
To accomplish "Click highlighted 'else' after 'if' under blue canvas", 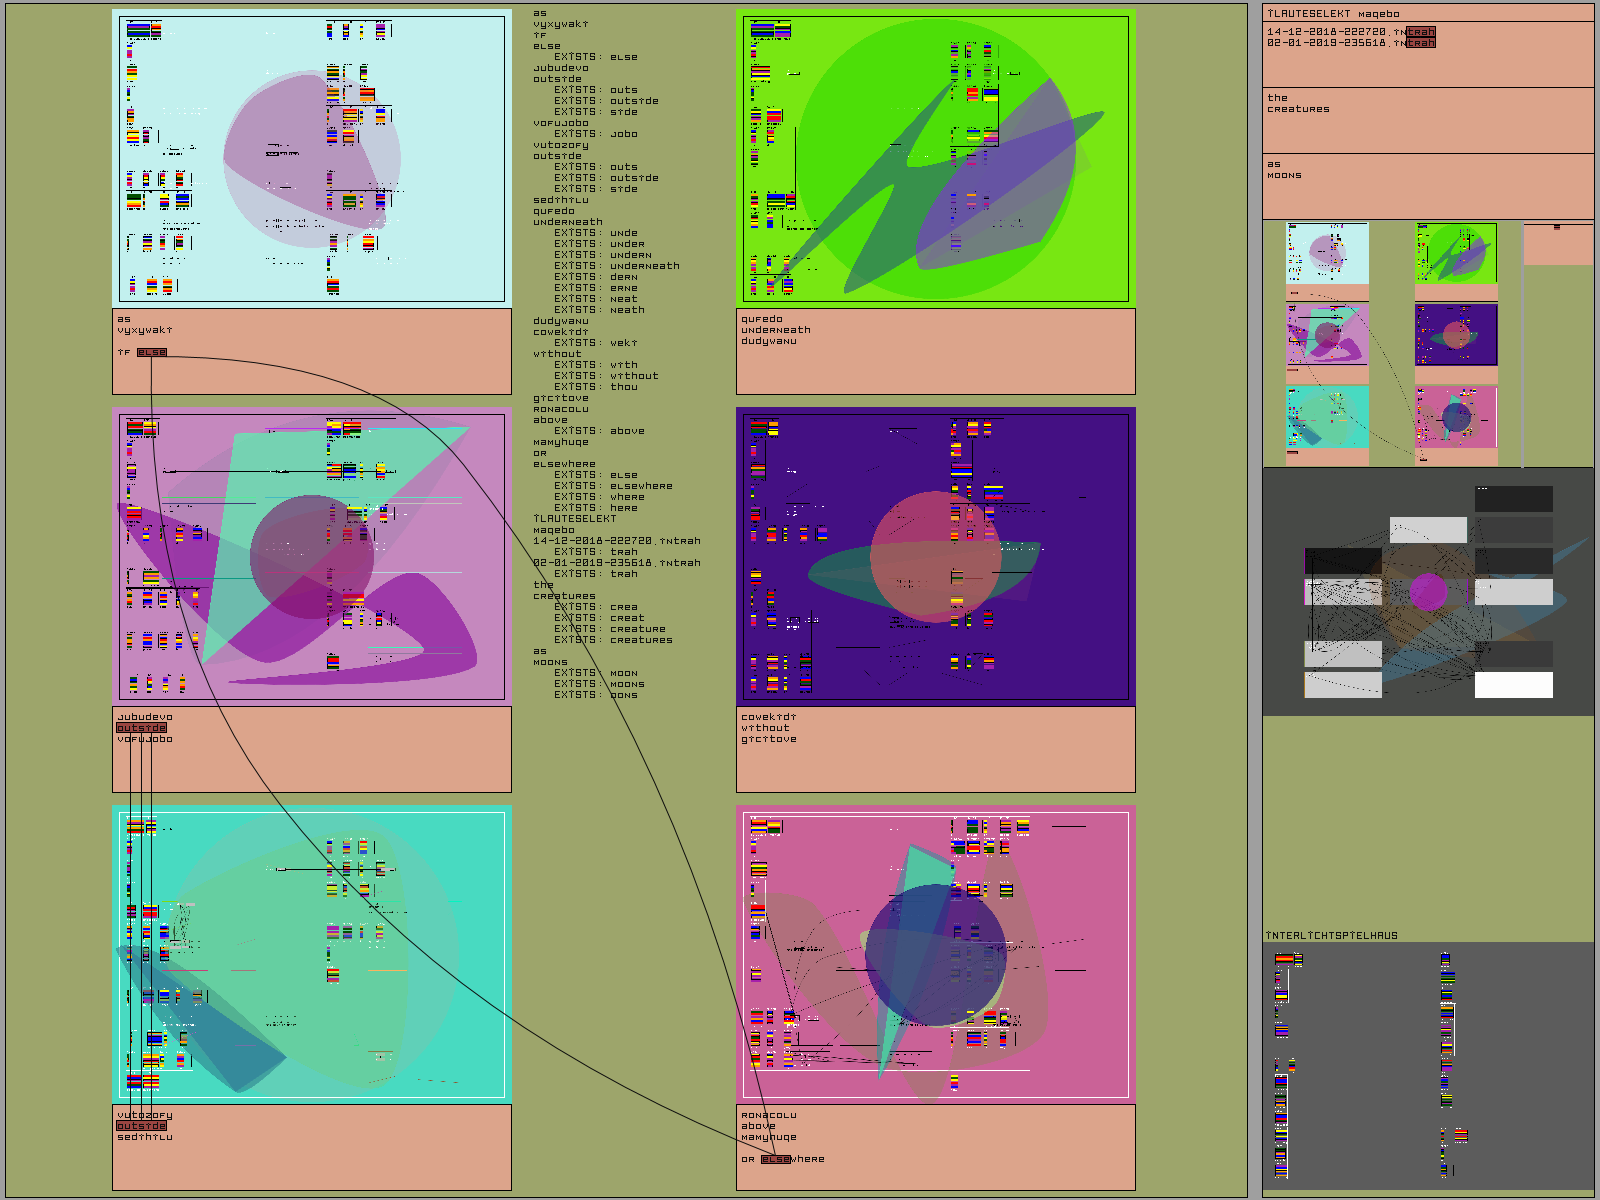I will coord(152,352).
